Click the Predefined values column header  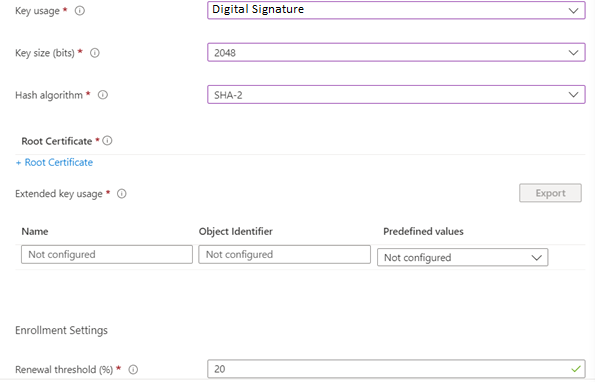coord(423,231)
